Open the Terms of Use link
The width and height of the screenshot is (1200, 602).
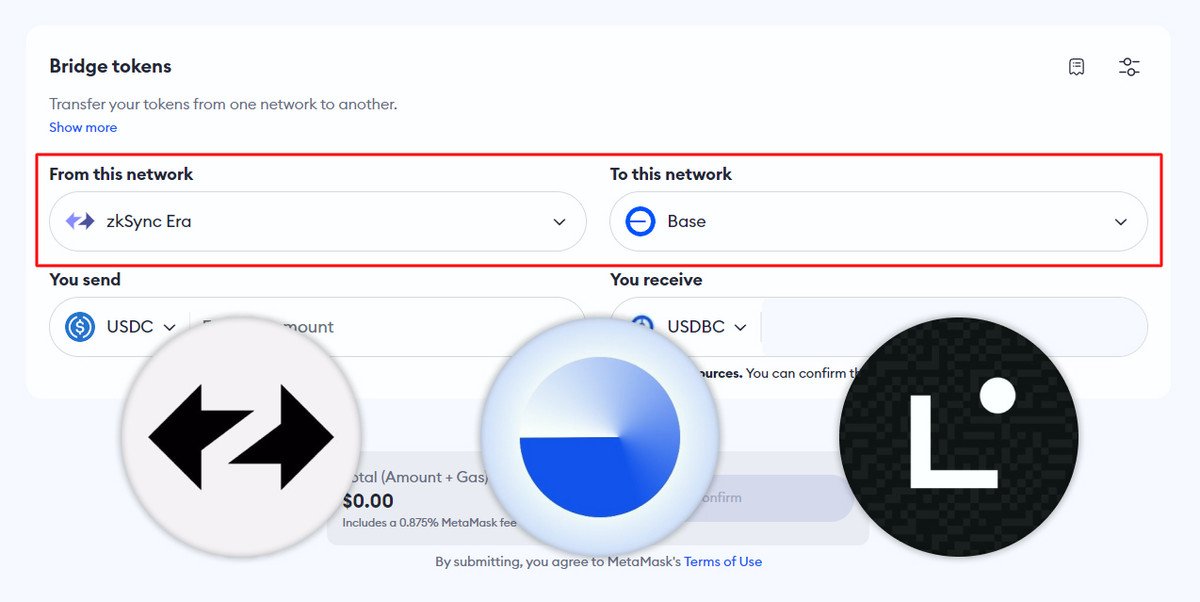[723, 561]
